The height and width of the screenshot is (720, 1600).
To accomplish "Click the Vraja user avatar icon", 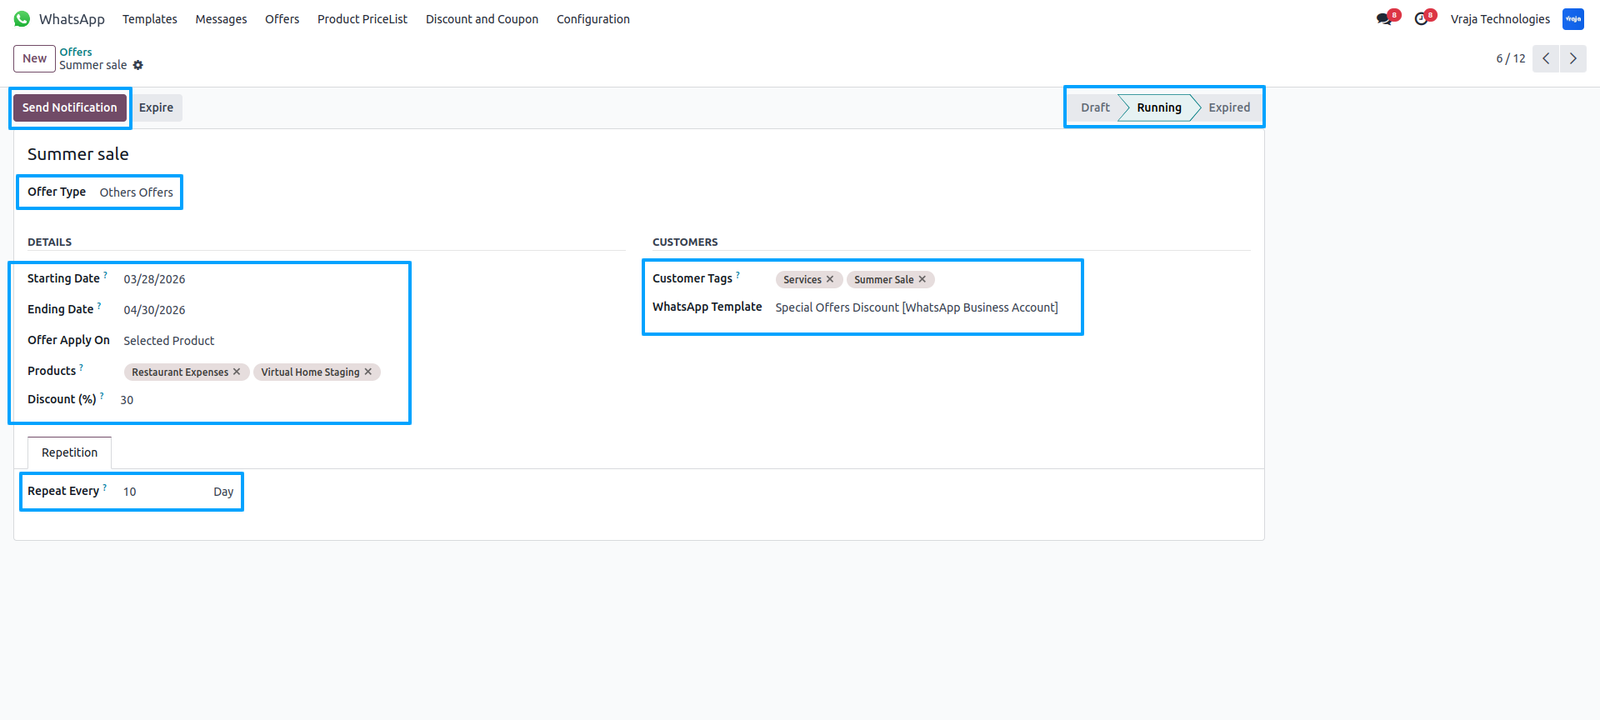I will [x=1573, y=19].
